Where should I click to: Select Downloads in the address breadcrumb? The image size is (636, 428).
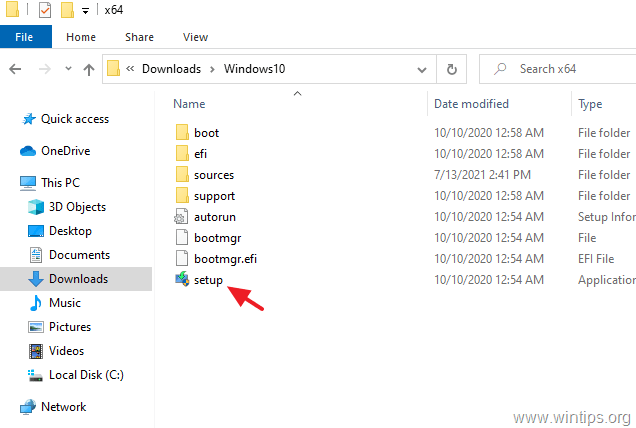[x=171, y=69]
